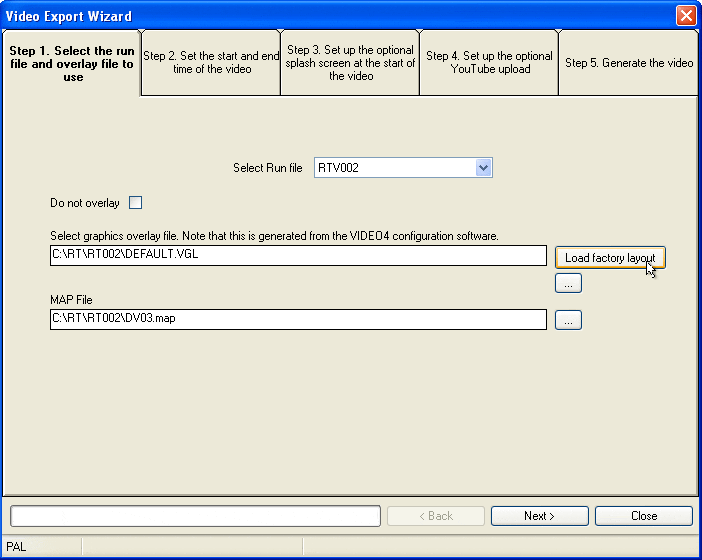Click the RTV002 run file value
This screenshot has width=702, height=560.
[x=395, y=168]
